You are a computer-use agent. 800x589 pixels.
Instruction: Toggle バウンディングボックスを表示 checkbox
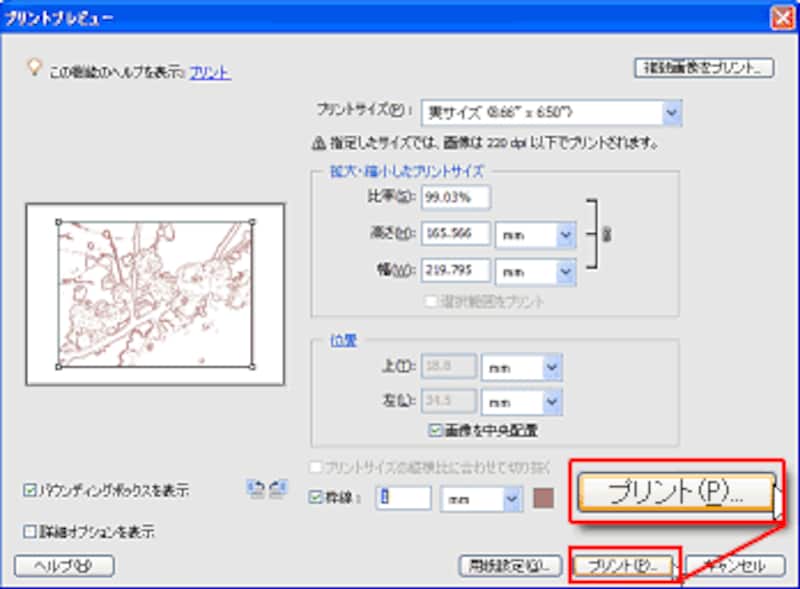[x=29, y=491]
